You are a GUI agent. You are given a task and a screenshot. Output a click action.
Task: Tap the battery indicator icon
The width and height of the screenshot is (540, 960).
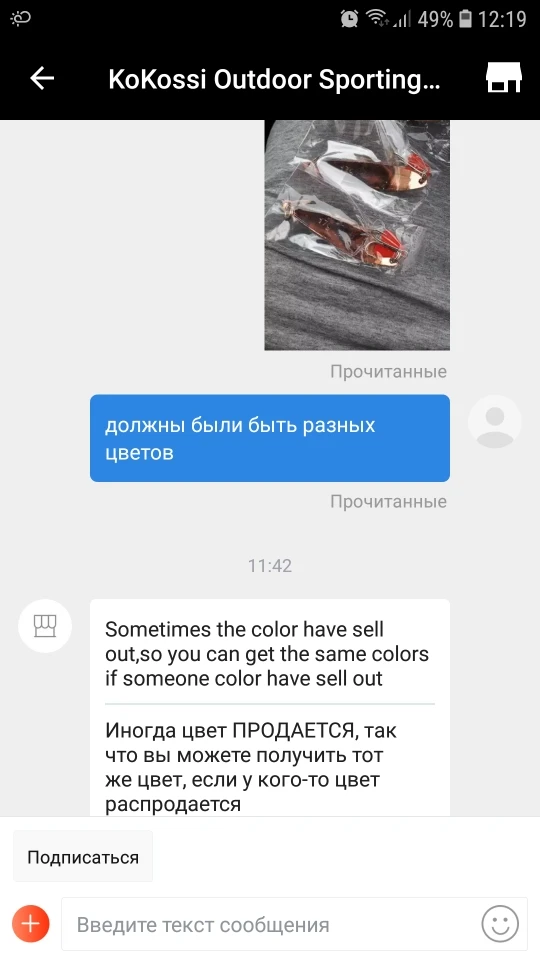(465, 19)
